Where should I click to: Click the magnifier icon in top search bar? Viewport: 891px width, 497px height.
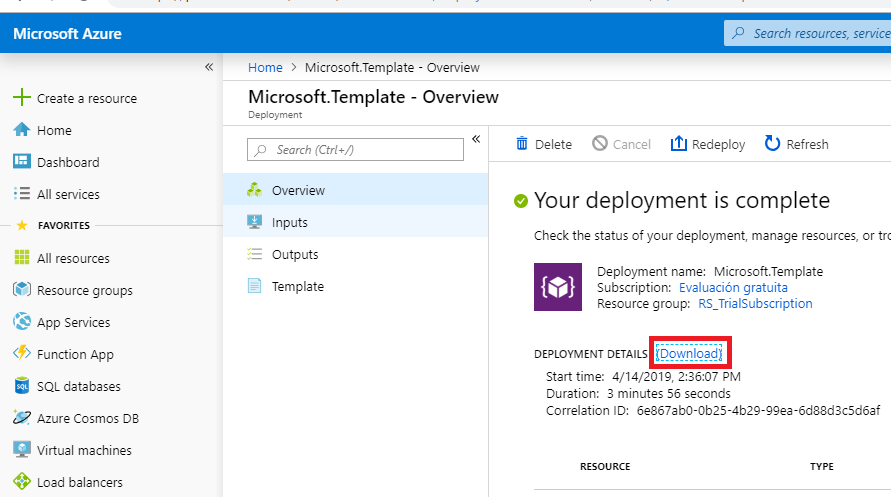click(738, 33)
